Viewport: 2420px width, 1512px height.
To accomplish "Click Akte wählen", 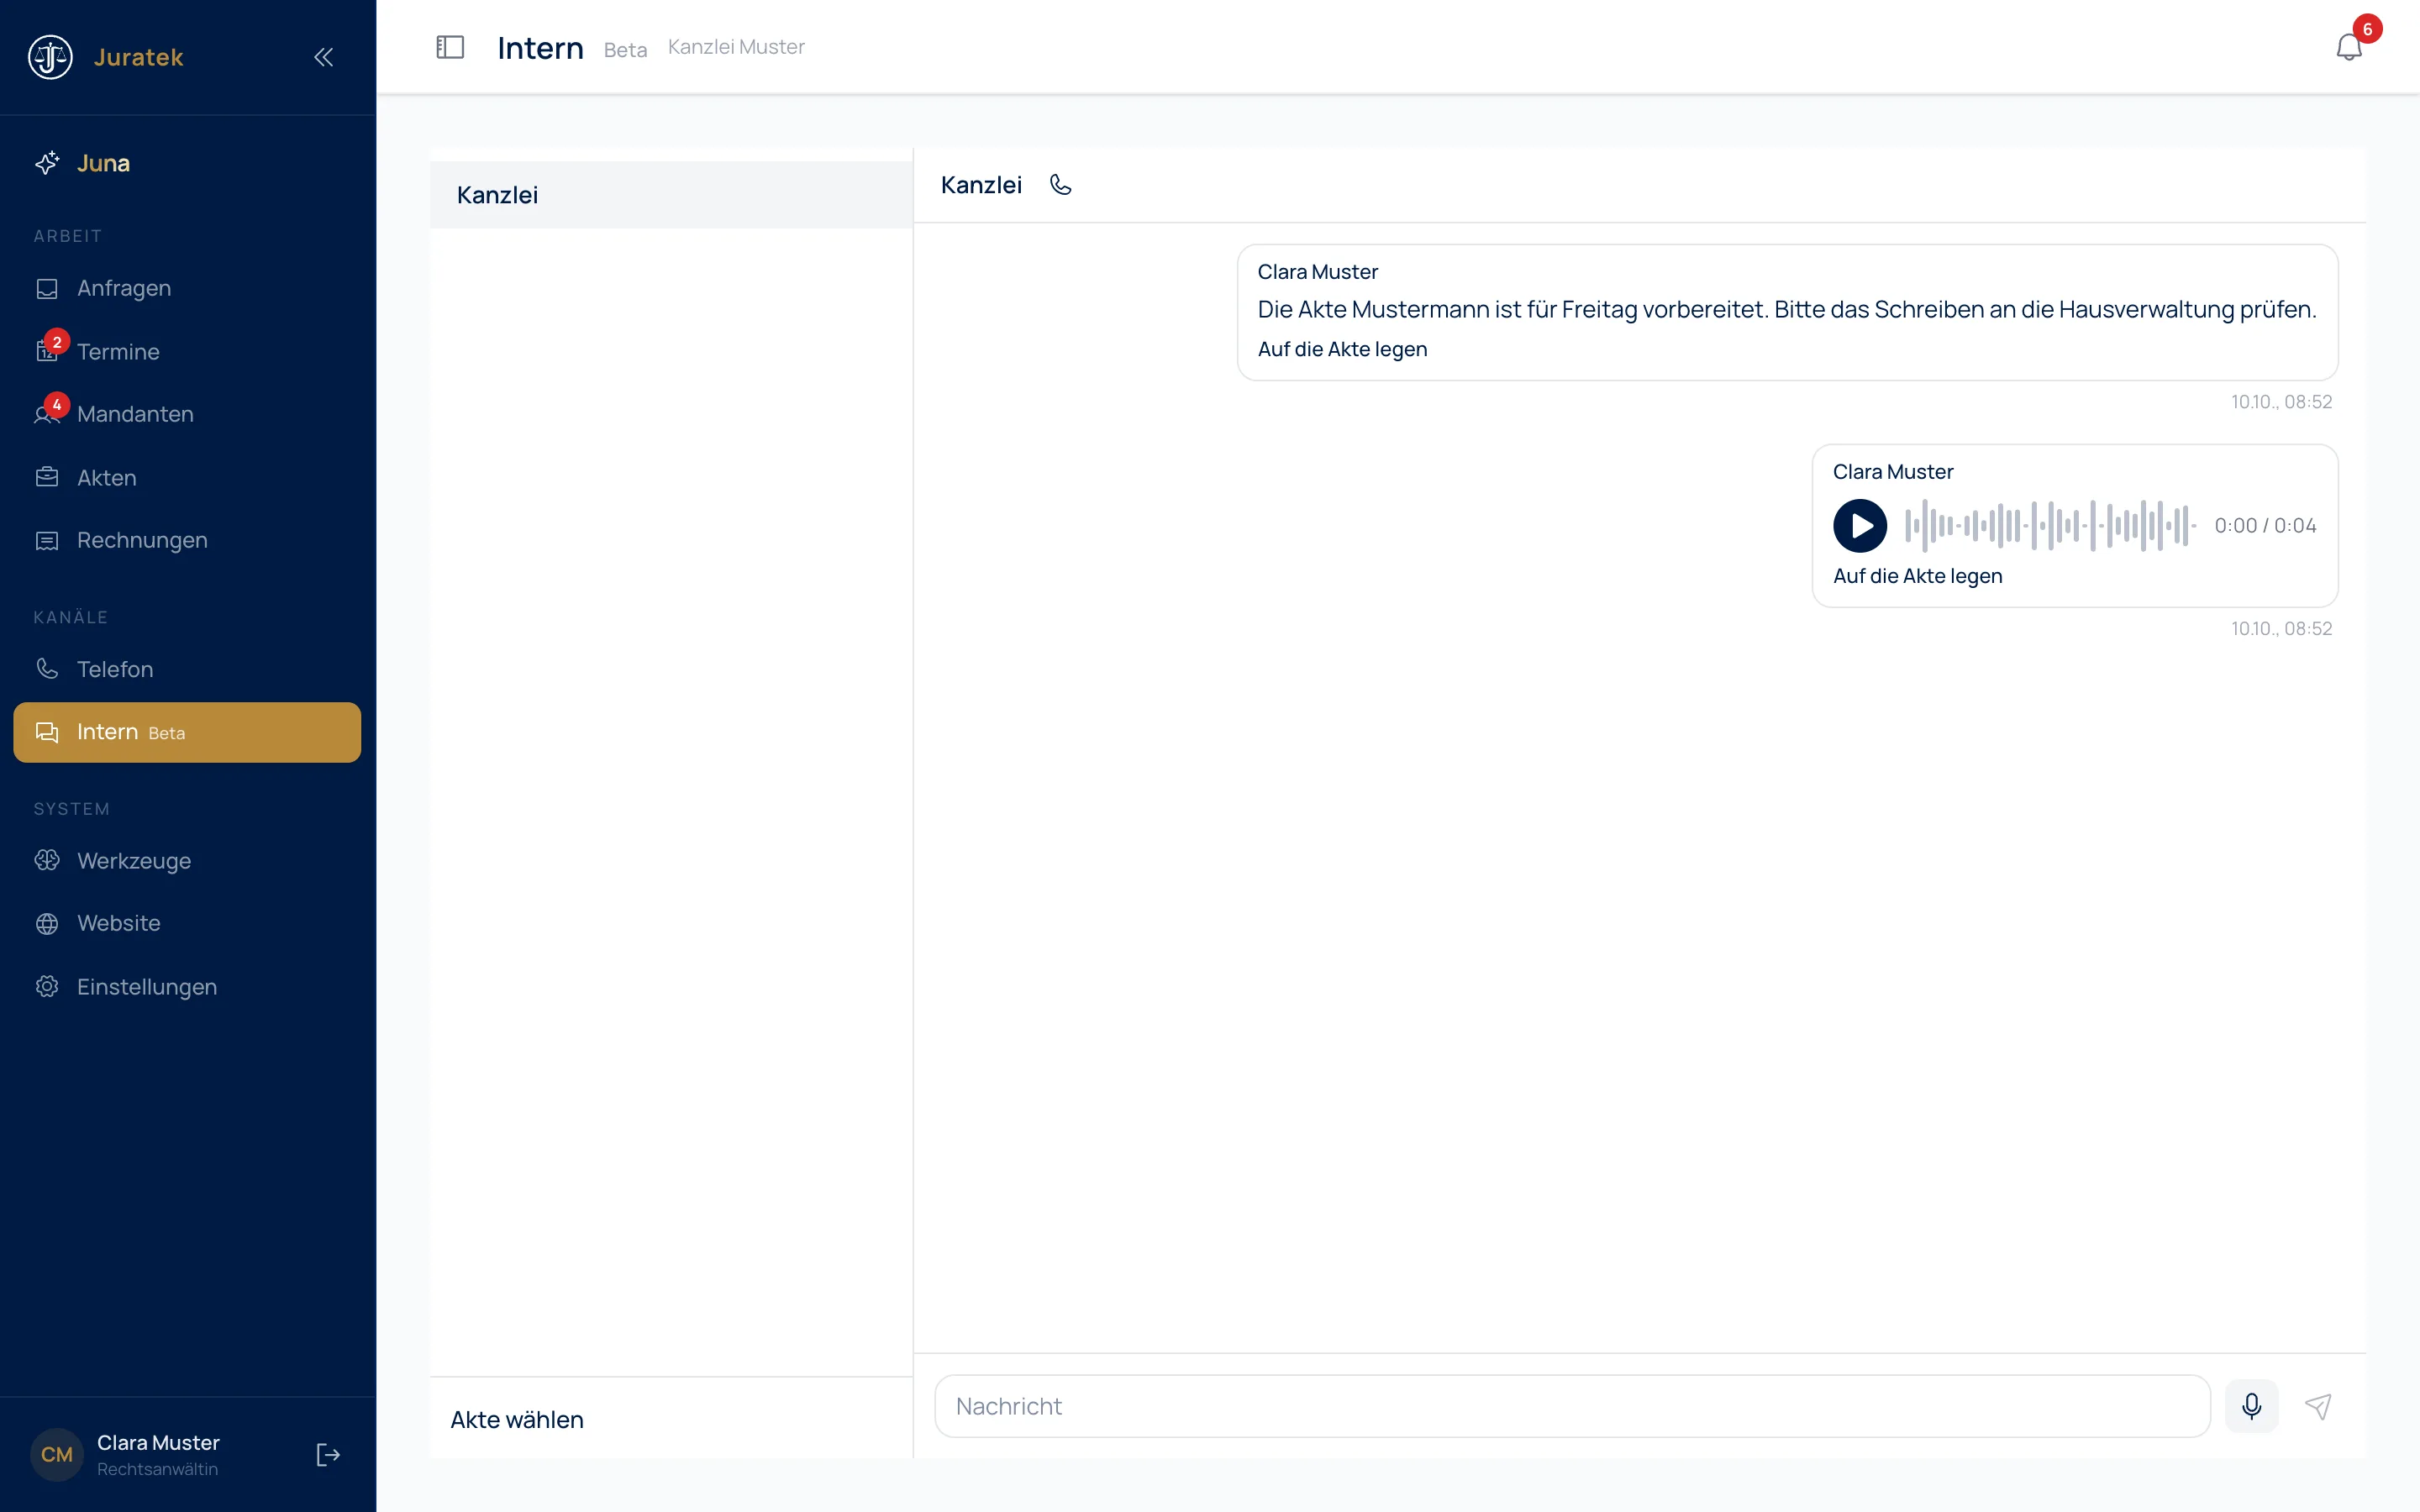I will (x=517, y=1419).
